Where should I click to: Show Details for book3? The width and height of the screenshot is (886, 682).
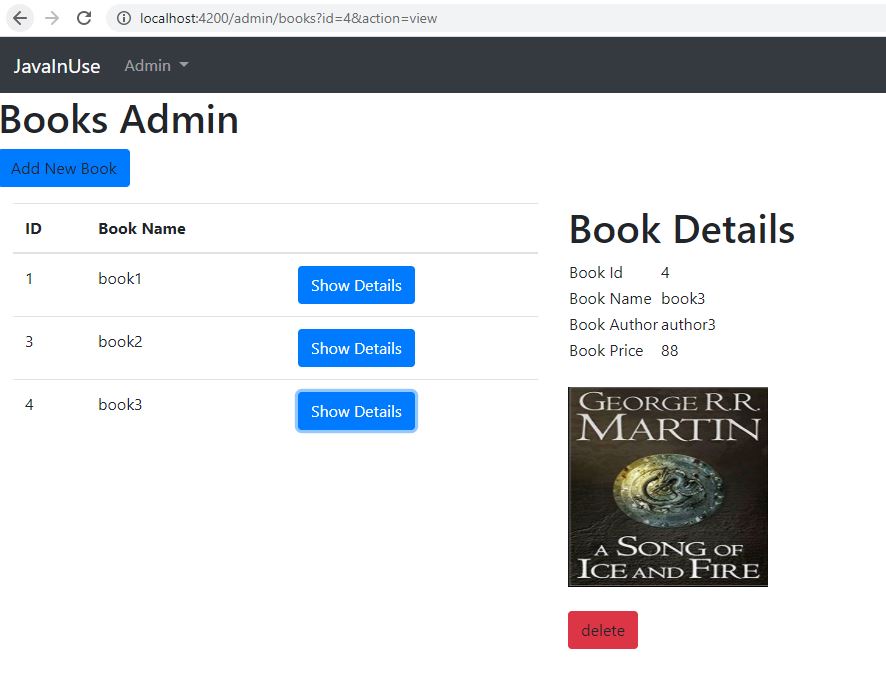click(357, 411)
